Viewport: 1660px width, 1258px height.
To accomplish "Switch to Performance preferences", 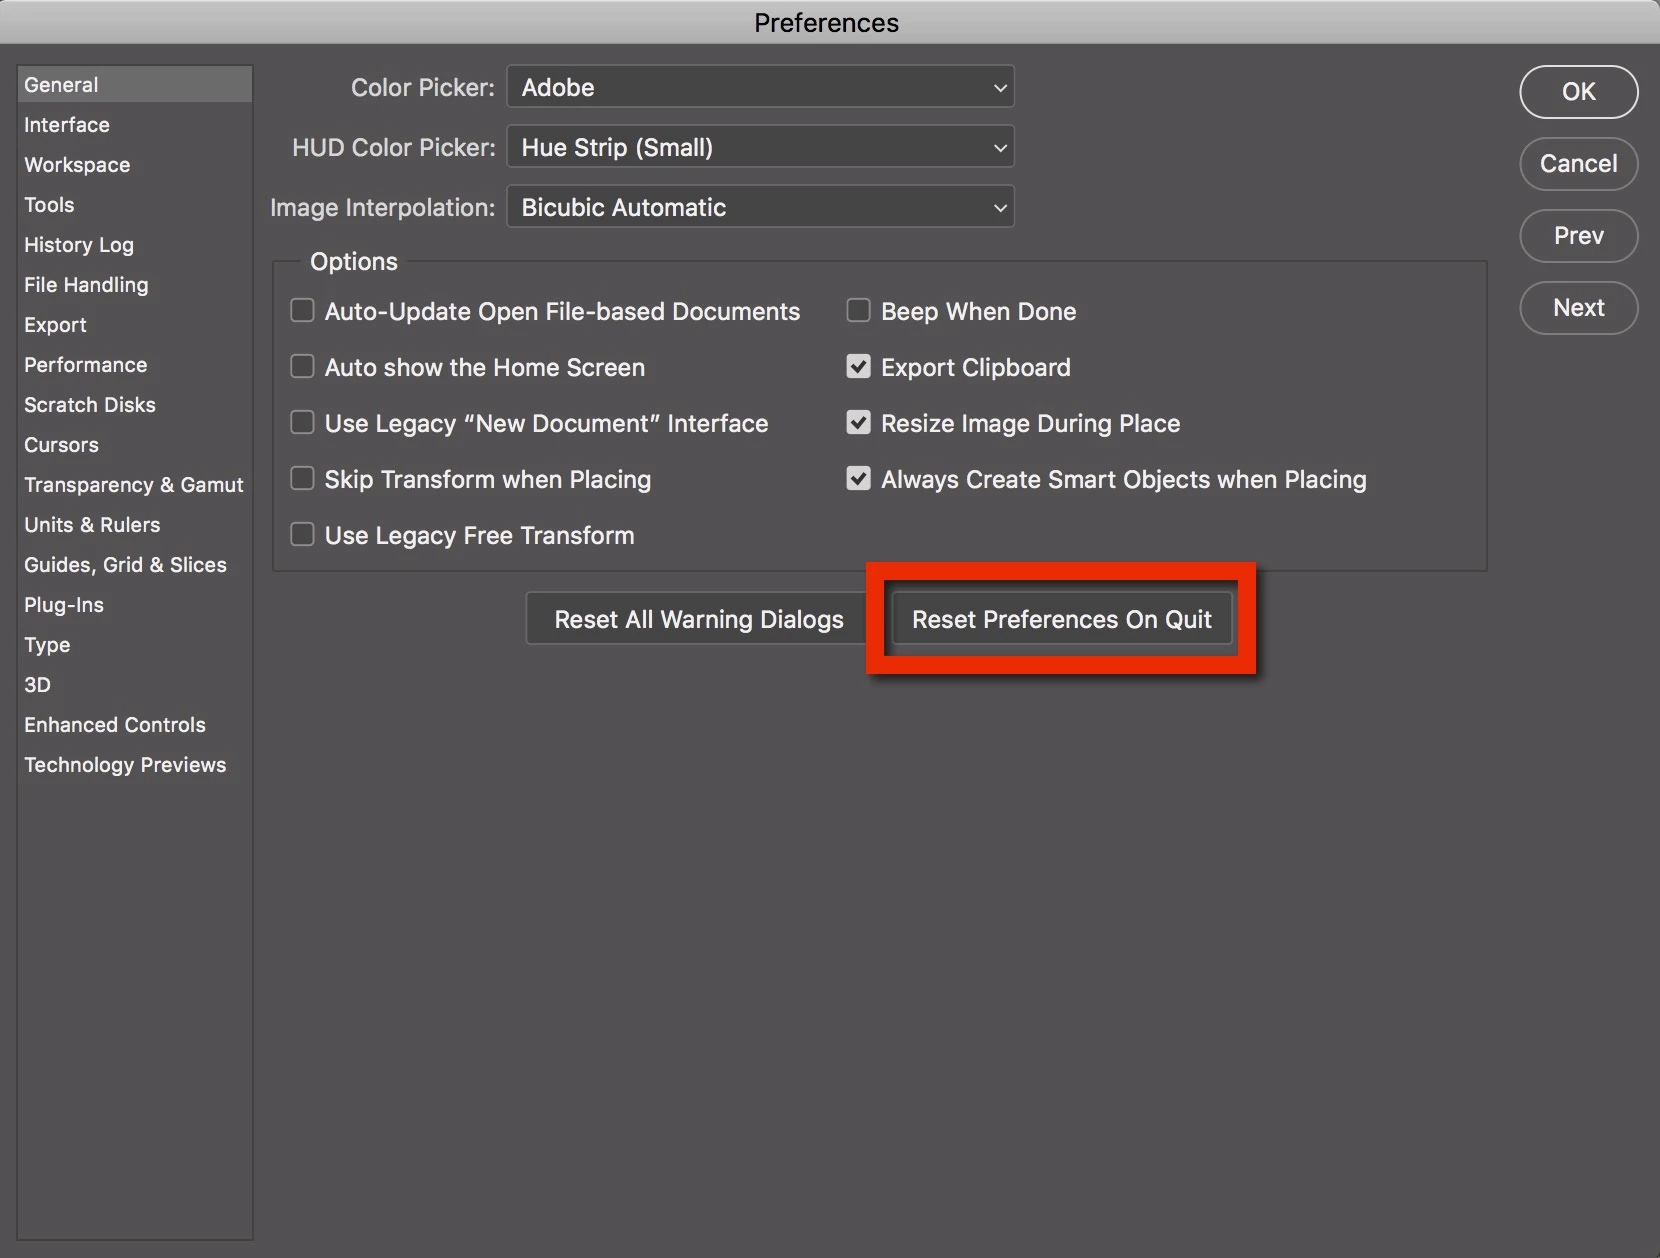I will point(135,365).
